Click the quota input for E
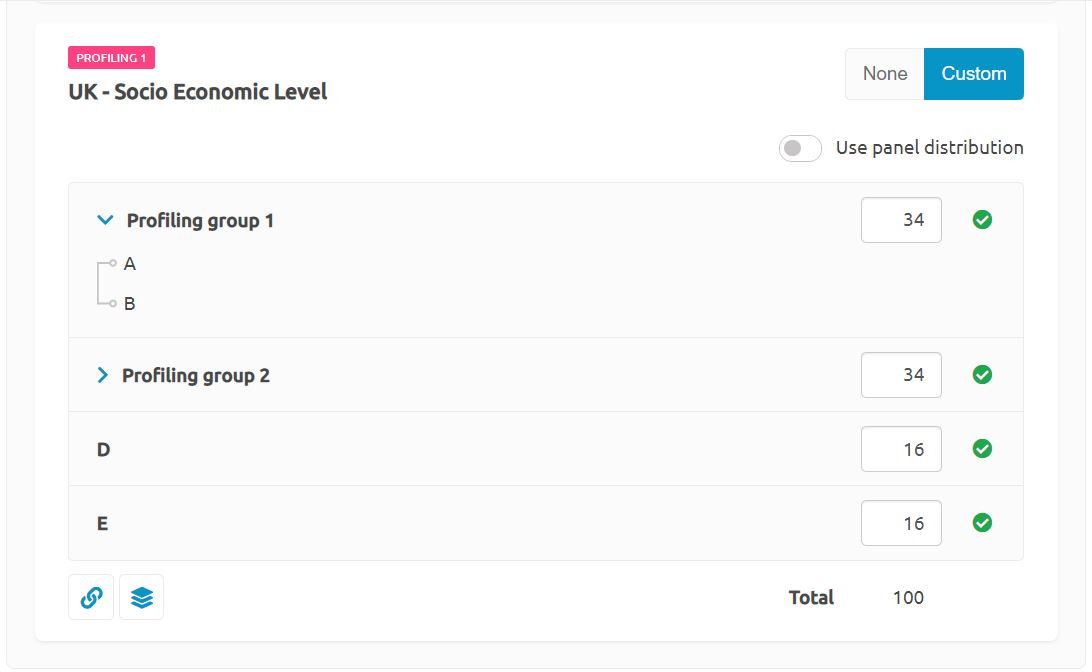 point(900,523)
